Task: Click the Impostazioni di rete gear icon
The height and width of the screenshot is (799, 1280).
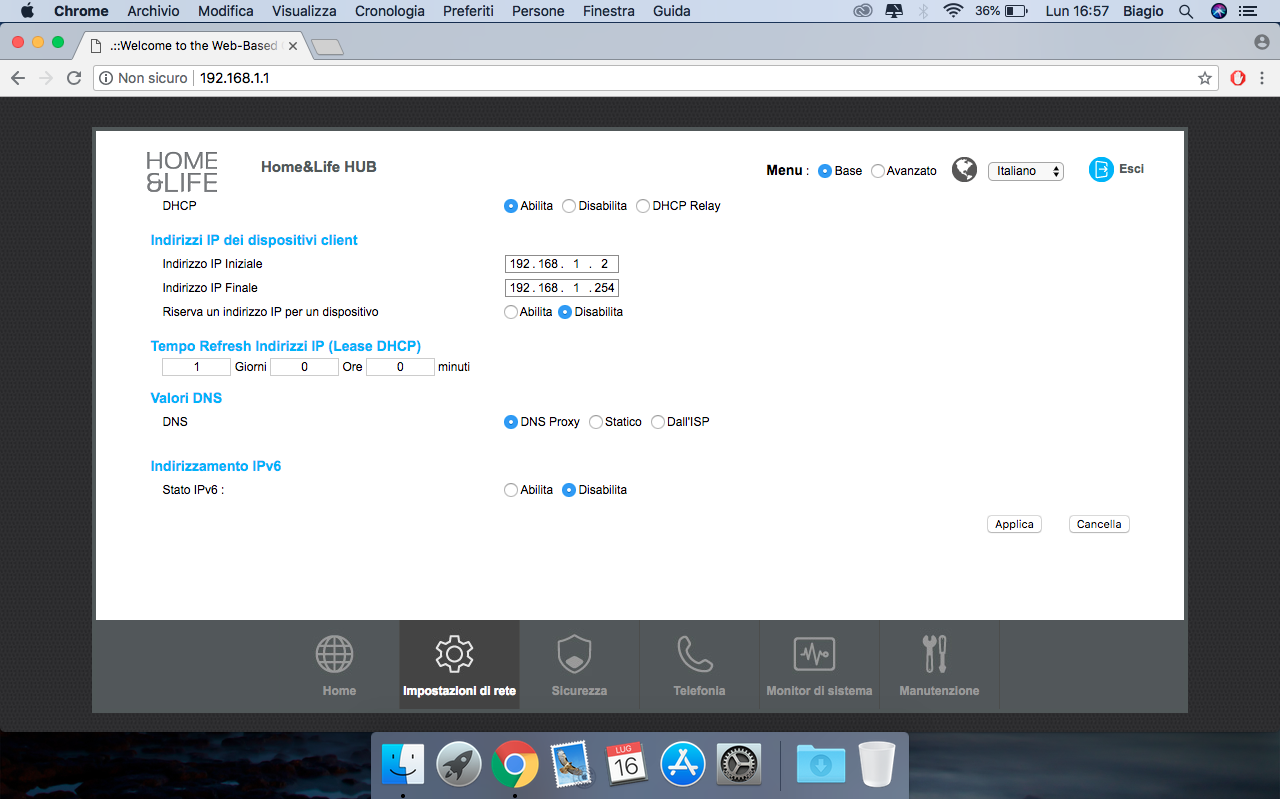Action: click(454, 654)
